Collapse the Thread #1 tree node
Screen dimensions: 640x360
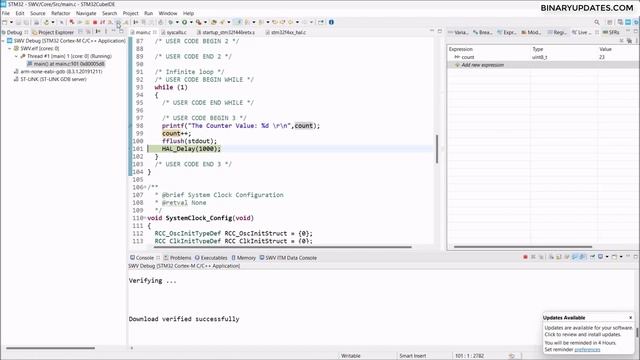(16, 56)
